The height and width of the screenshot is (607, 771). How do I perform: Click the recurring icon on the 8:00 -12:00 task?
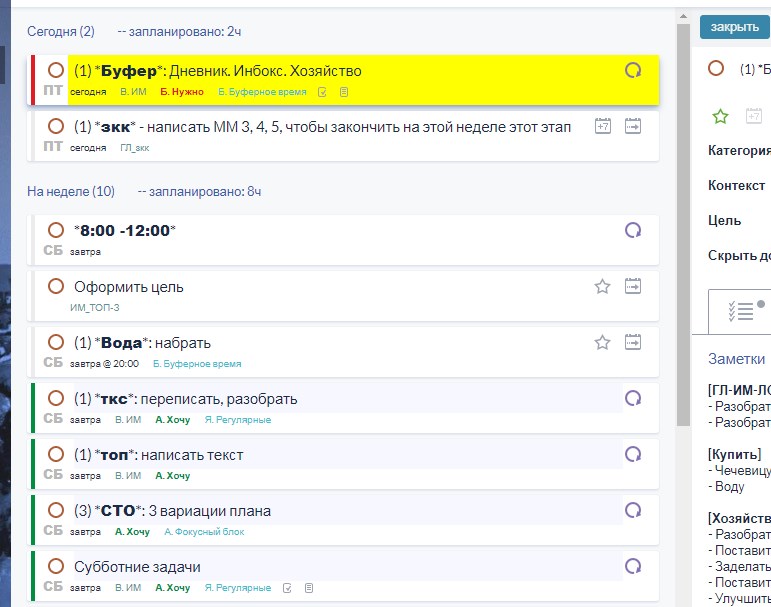point(632,230)
